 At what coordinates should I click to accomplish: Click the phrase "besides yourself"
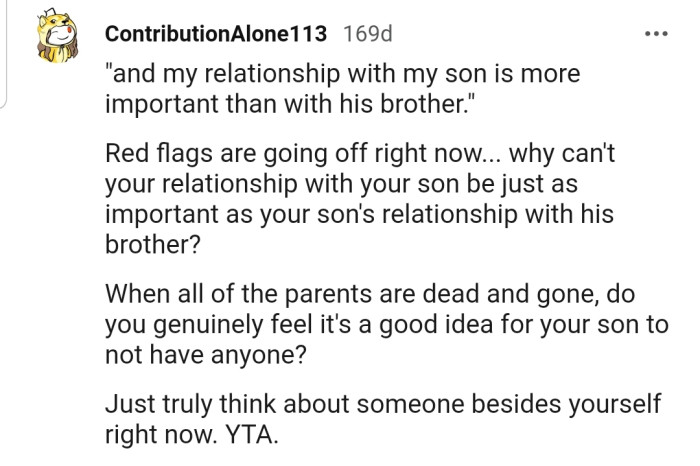pyautogui.click(x=566, y=404)
